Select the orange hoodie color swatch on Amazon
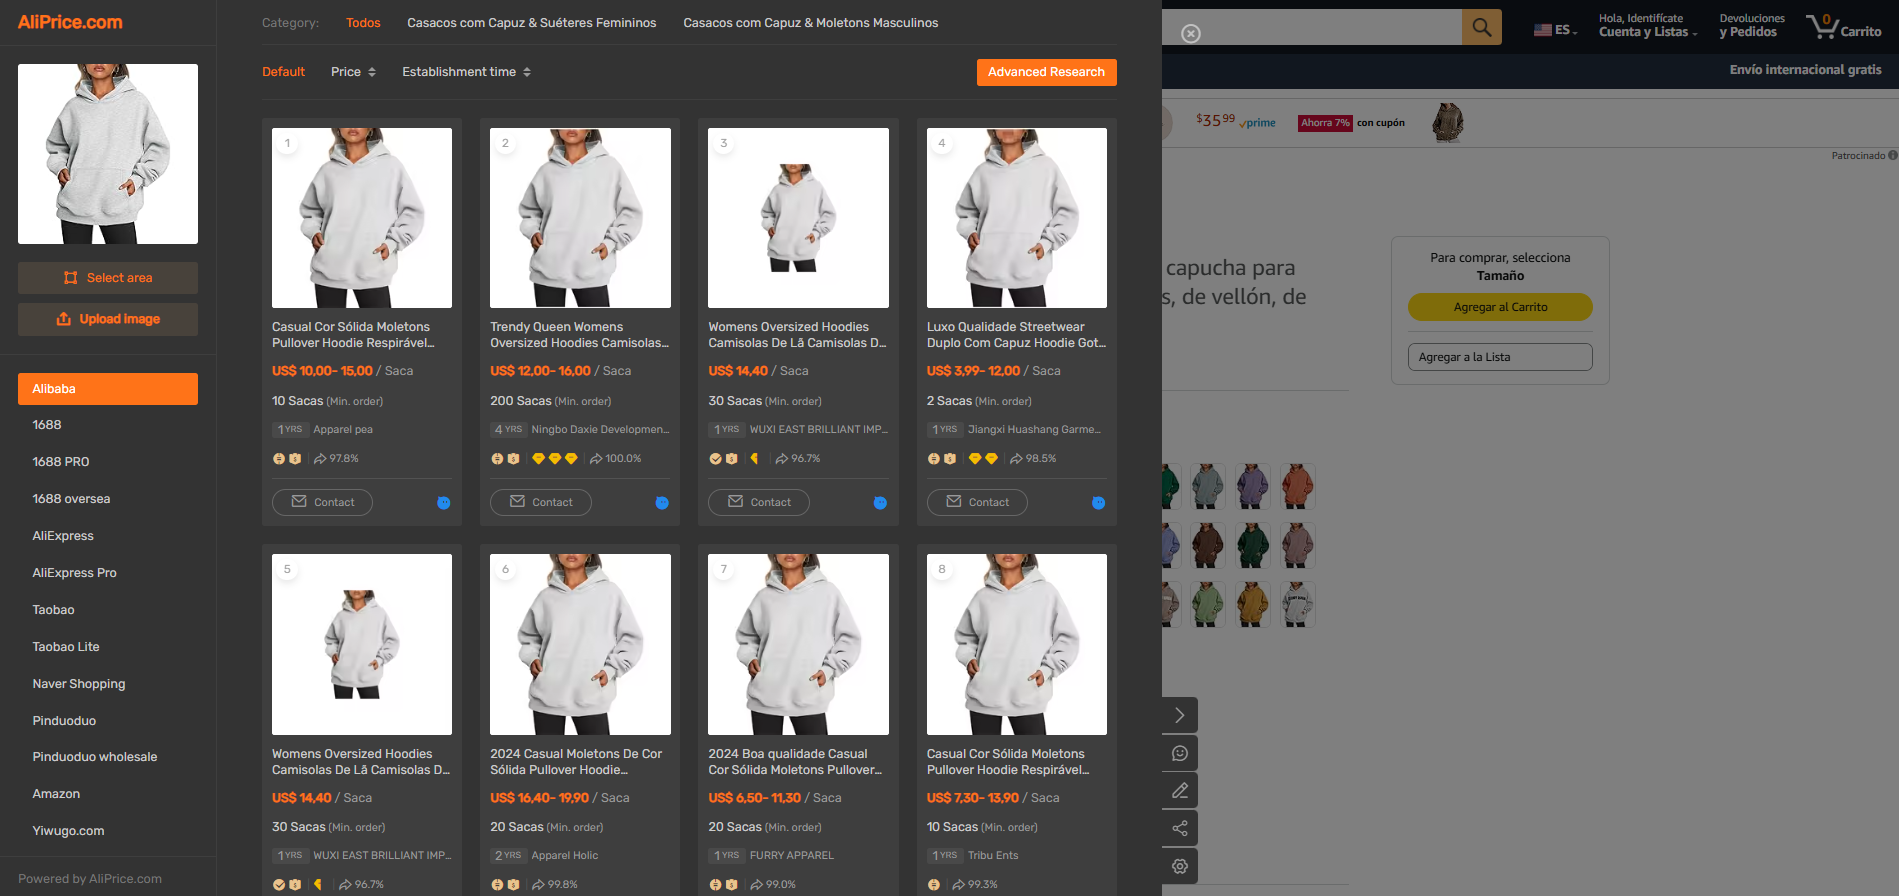Viewport: 1899px width, 896px height. (1297, 486)
